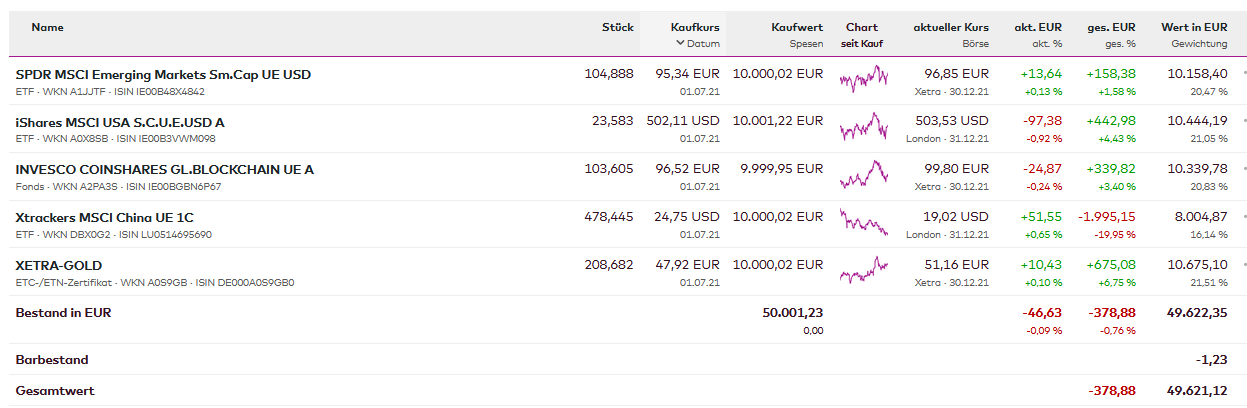This screenshot has width=1247, height=408.
Task: Sort by ges. EUR column header
Action: tap(1111, 27)
